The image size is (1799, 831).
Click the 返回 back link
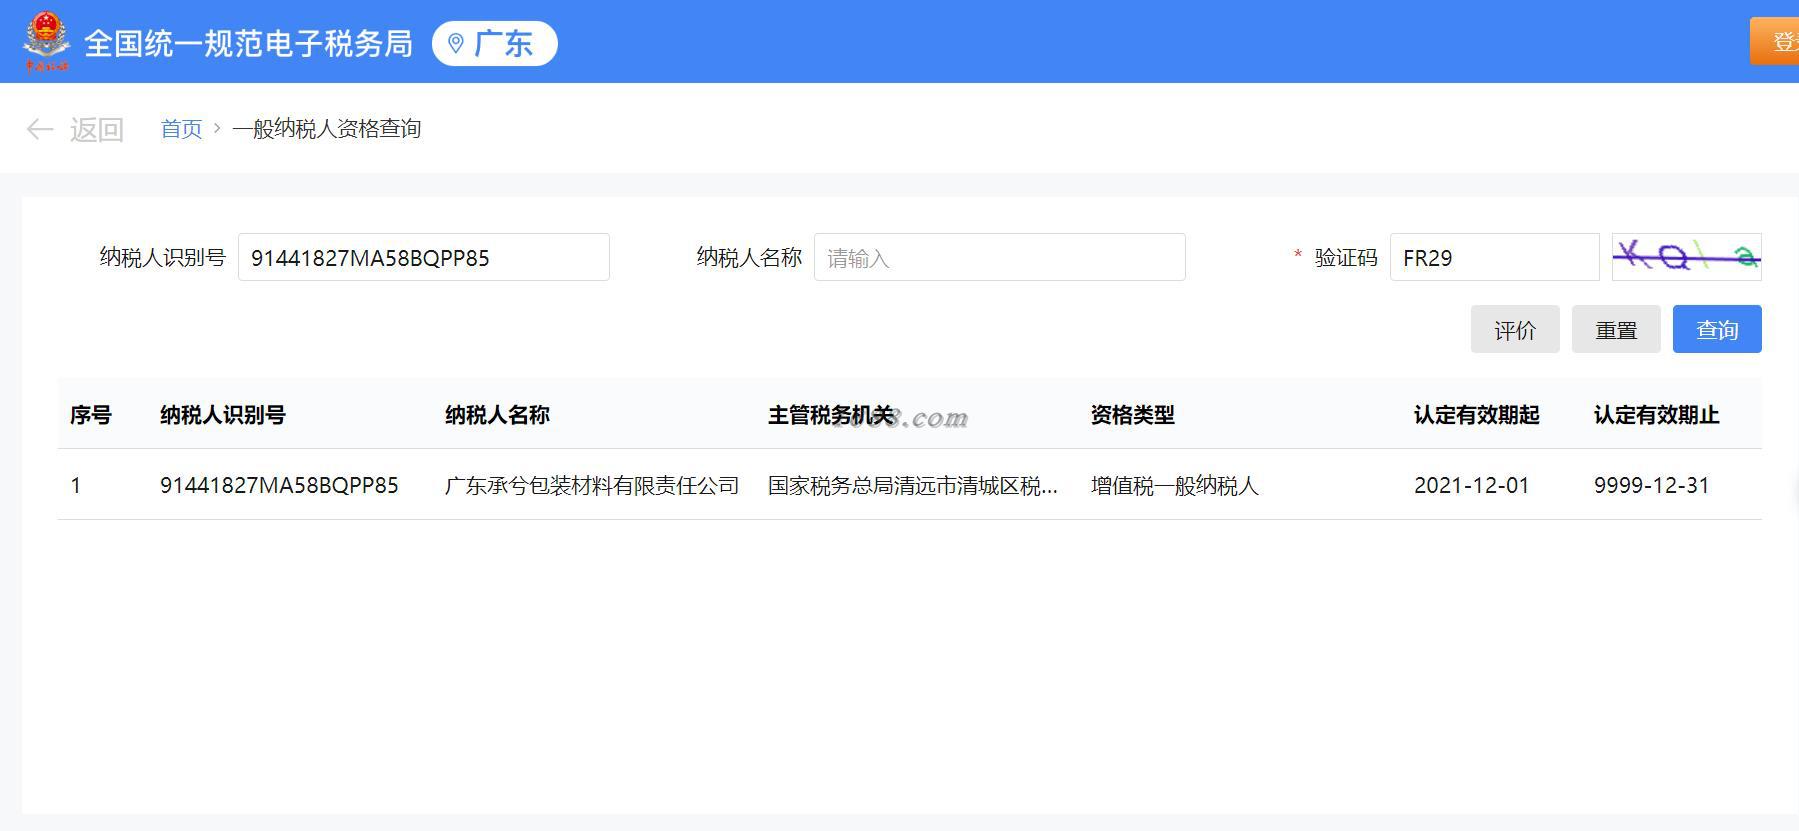pos(96,129)
